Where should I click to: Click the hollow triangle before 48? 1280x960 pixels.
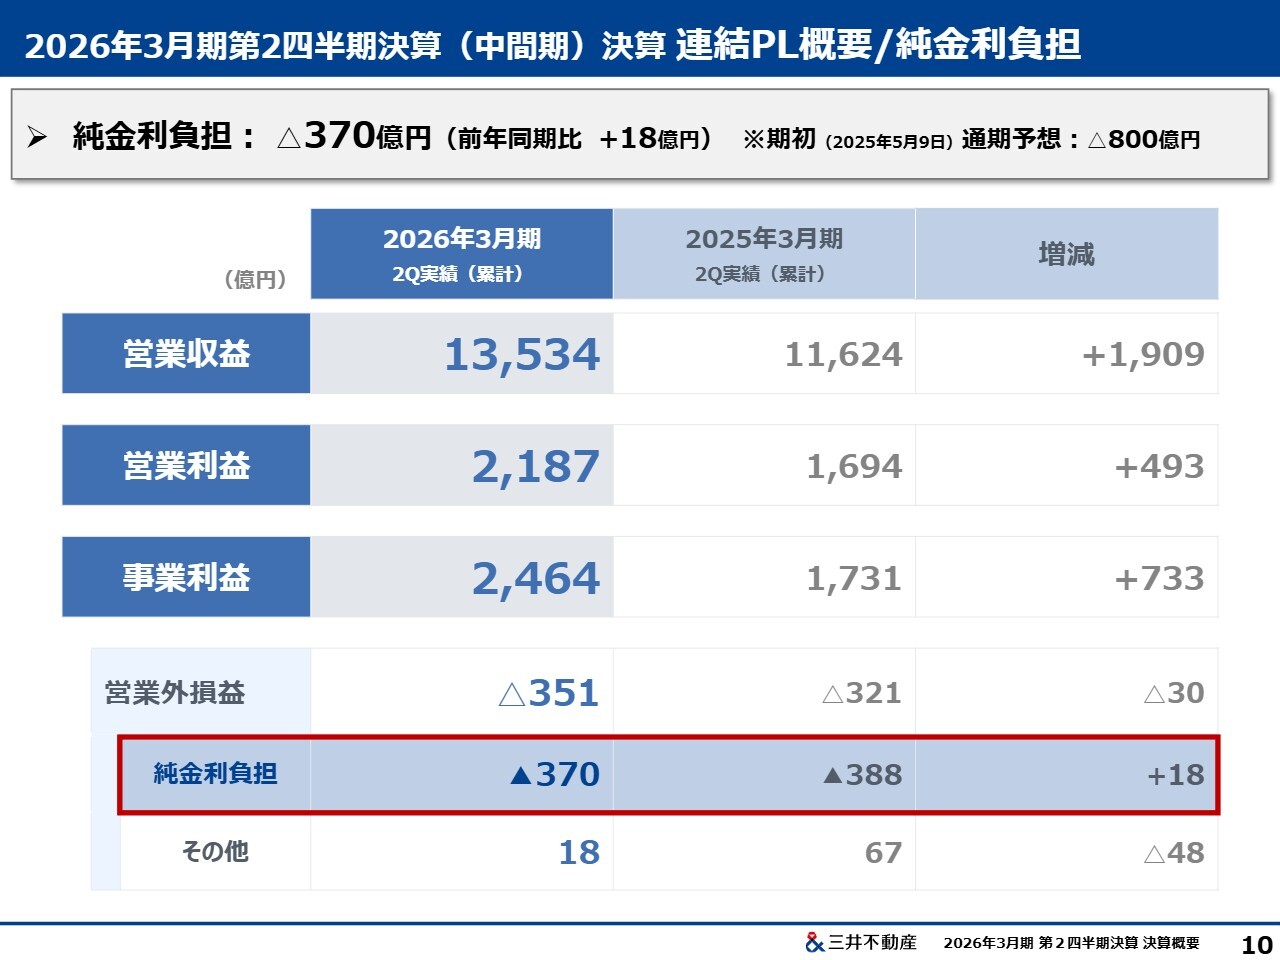pyautogui.click(x=1153, y=854)
